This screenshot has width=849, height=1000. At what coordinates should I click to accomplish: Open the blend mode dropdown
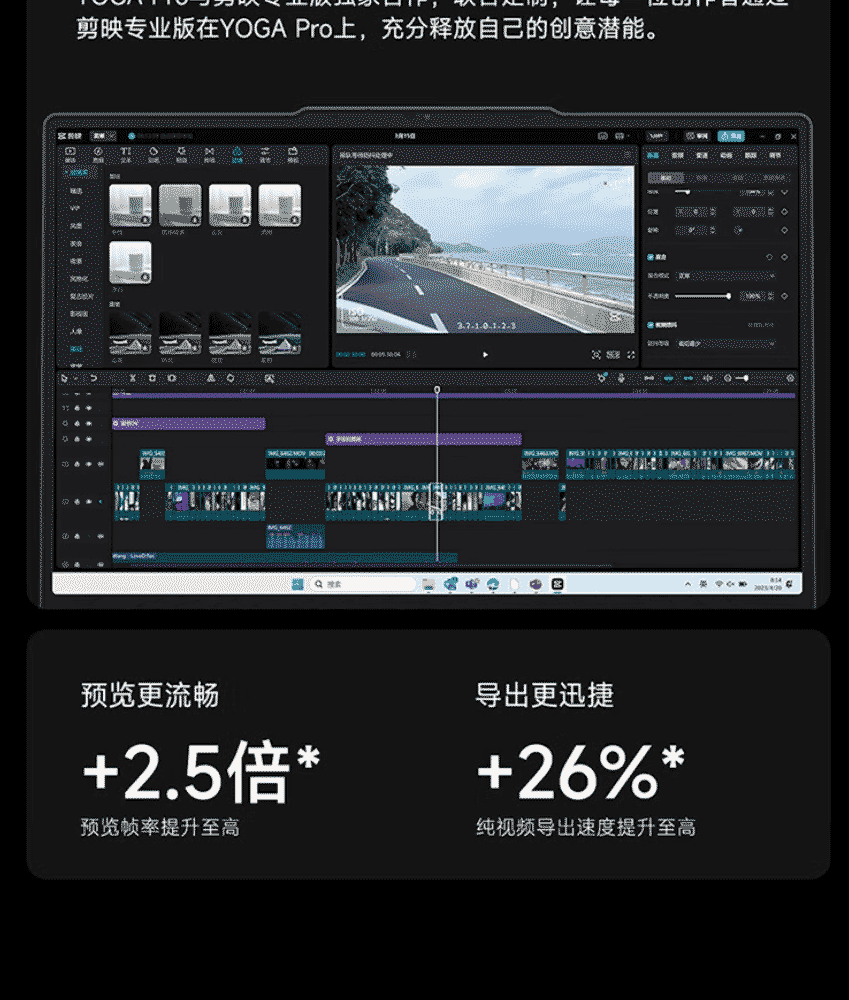[x=725, y=276]
